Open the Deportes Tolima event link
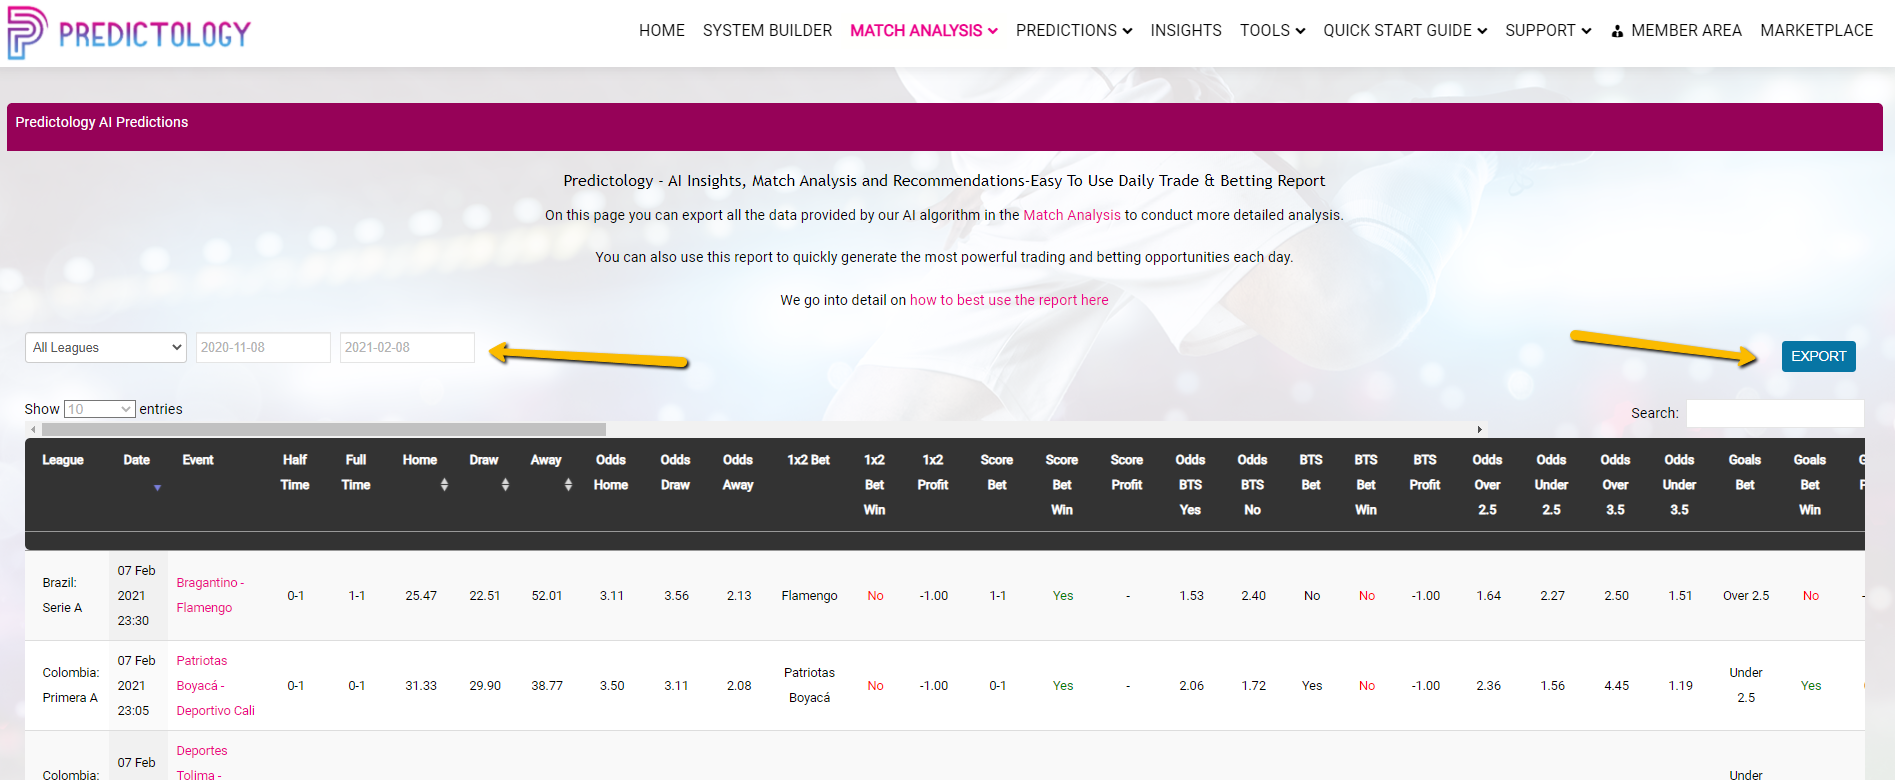The width and height of the screenshot is (1895, 780). pos(201,763)
